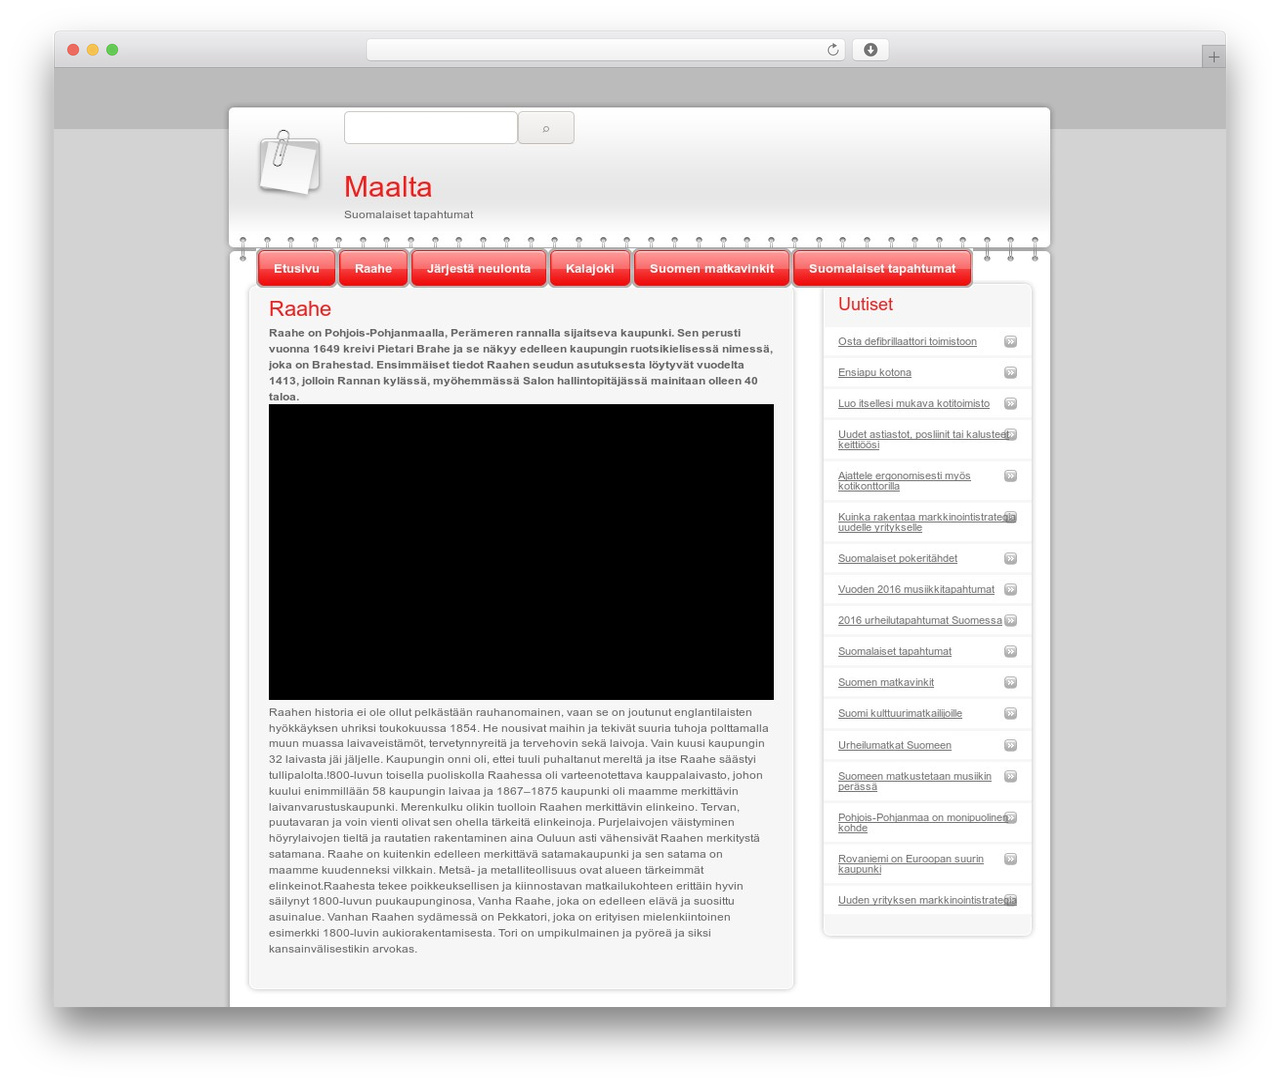
Task: Click the search magnifier button
Action: tap(546, 128)
